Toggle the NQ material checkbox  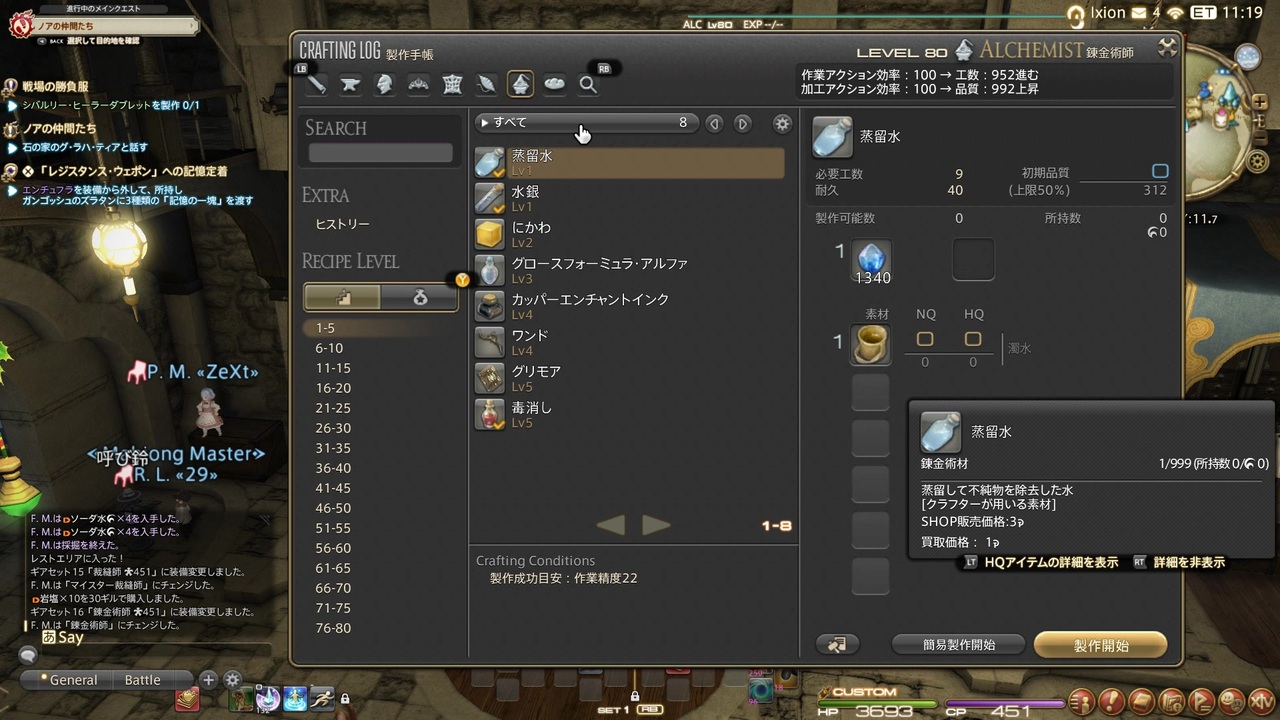(925, 339)
